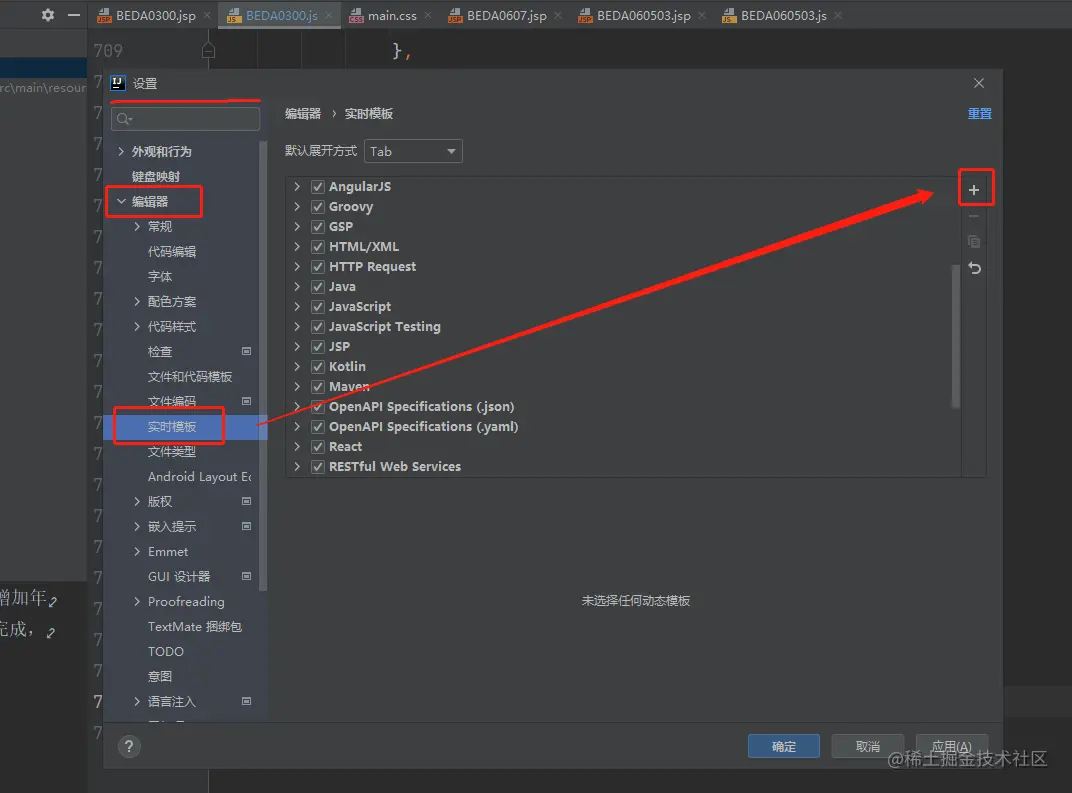Toggle the HTML/XML checkbox
1072x793 pixels.
(318, 246)
